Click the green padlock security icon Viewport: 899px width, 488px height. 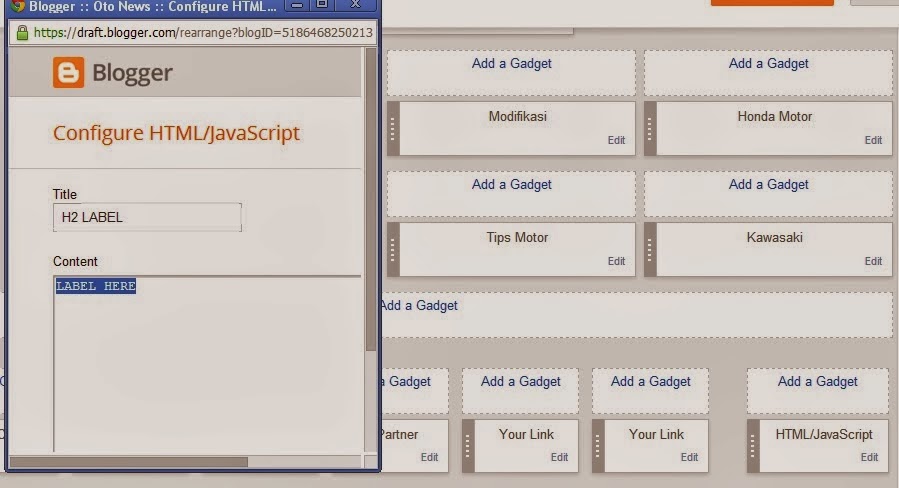point(22,33)
